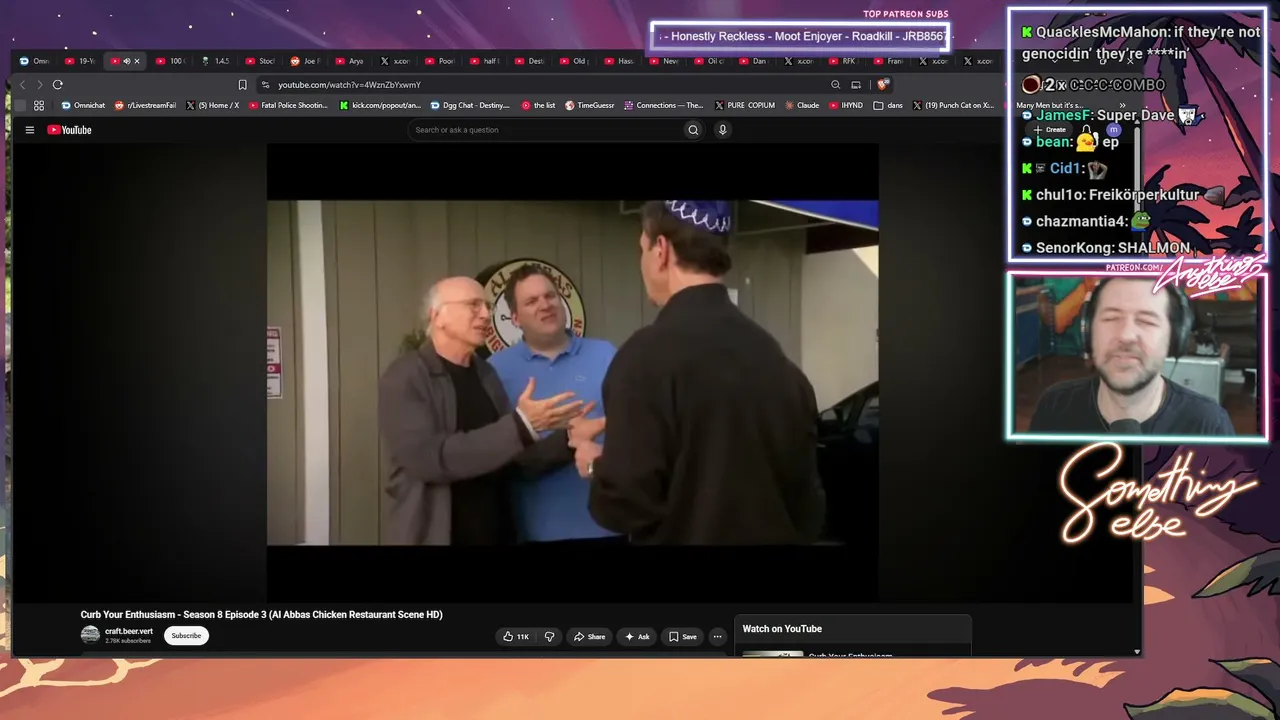Share the Curb Your Enthusiasm video
Image resolution: width=1280 pixels, height=720 pixels.
tap(589, 637)
